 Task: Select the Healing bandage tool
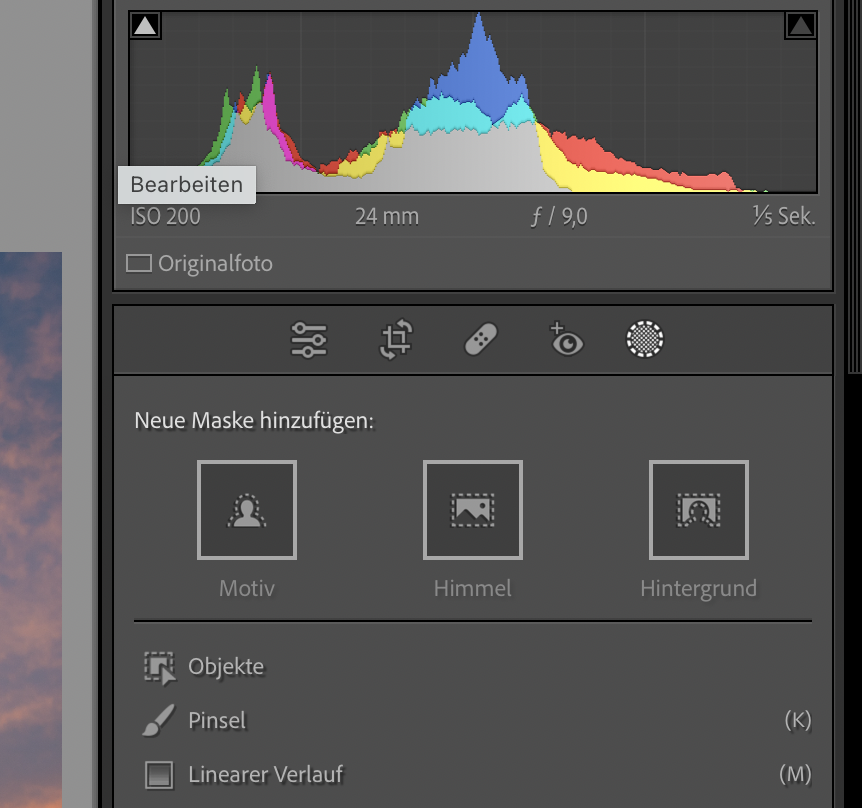(481, 340)
